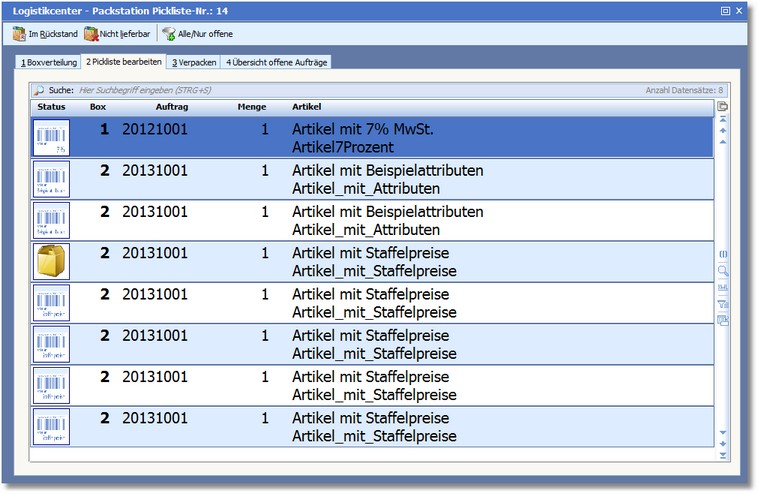Jump to last record with bottom arrow
This screenshot has height=494, width=758.
[x=723, y=454]
